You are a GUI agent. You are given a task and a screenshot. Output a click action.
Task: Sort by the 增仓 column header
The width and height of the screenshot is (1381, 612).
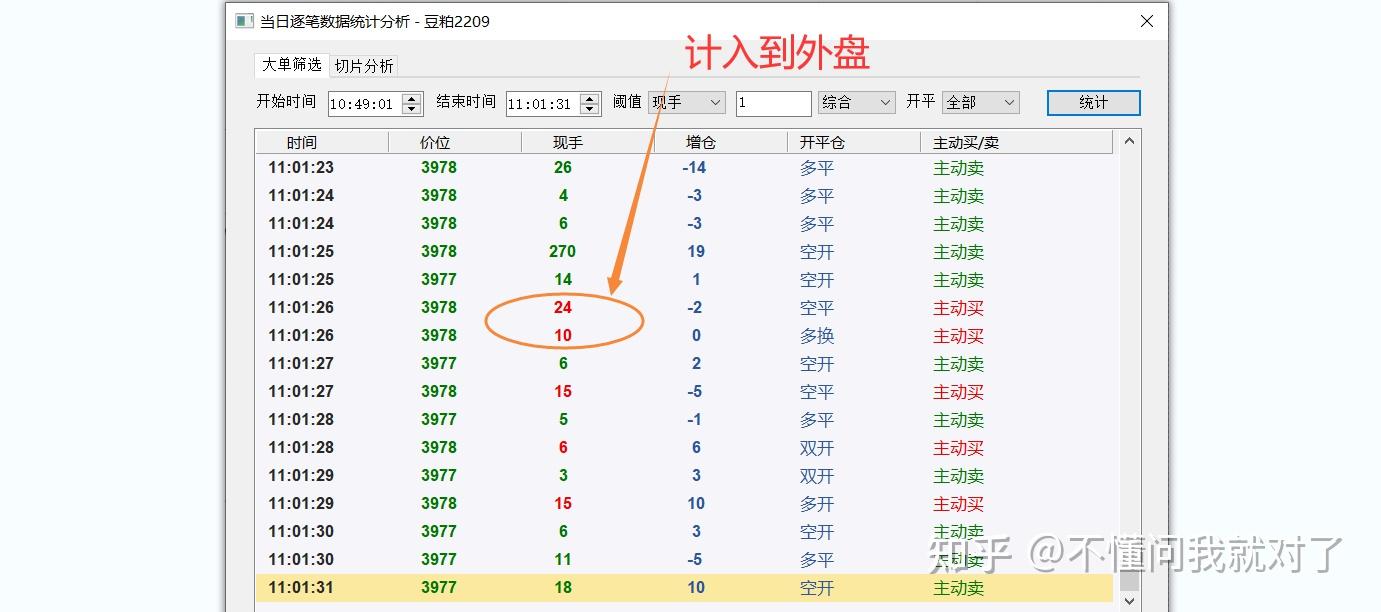pos(721,142)
